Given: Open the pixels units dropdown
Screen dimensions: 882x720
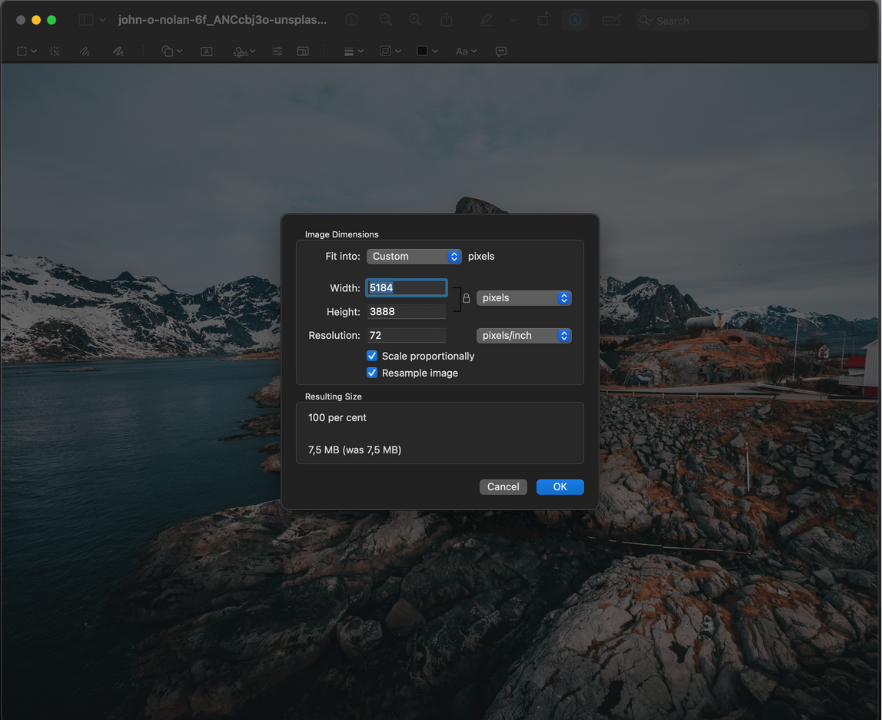Looking at the screenshot, I should 524,298.
